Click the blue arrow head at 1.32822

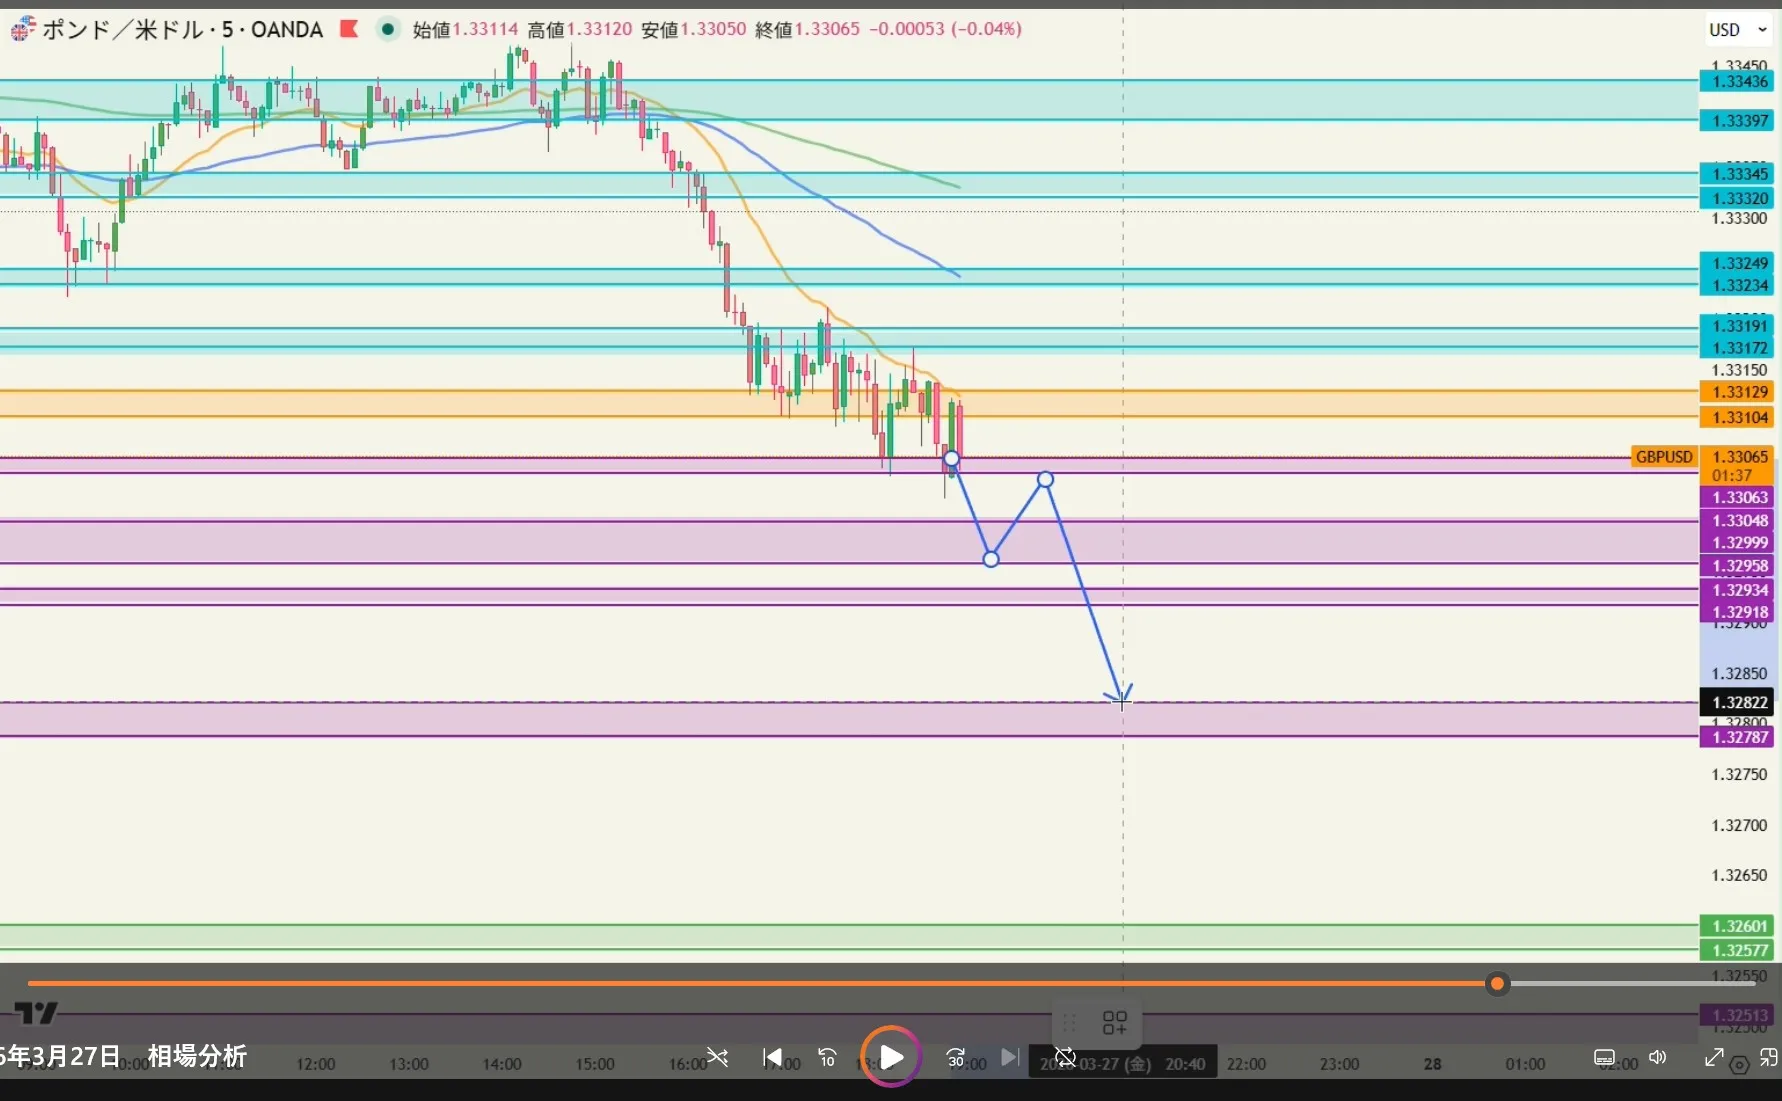pos(1119,696)
